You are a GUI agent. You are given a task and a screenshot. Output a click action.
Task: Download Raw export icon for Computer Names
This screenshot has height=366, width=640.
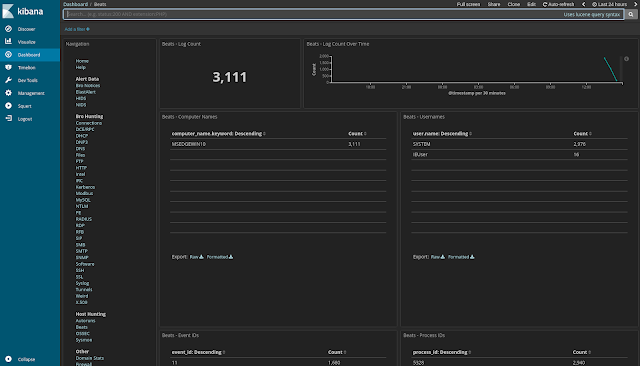pos(201,257)
